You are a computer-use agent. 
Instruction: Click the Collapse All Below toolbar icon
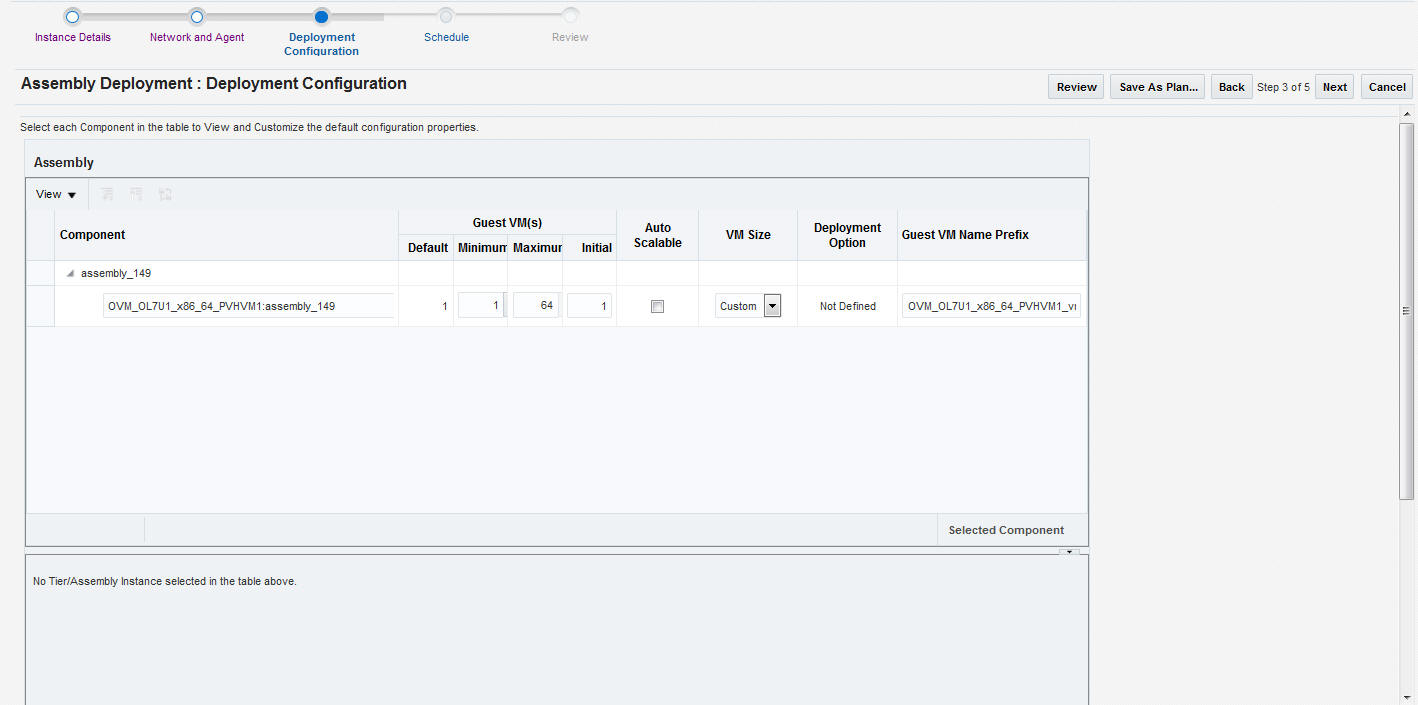pyautogui.click(x=136, y=194)
